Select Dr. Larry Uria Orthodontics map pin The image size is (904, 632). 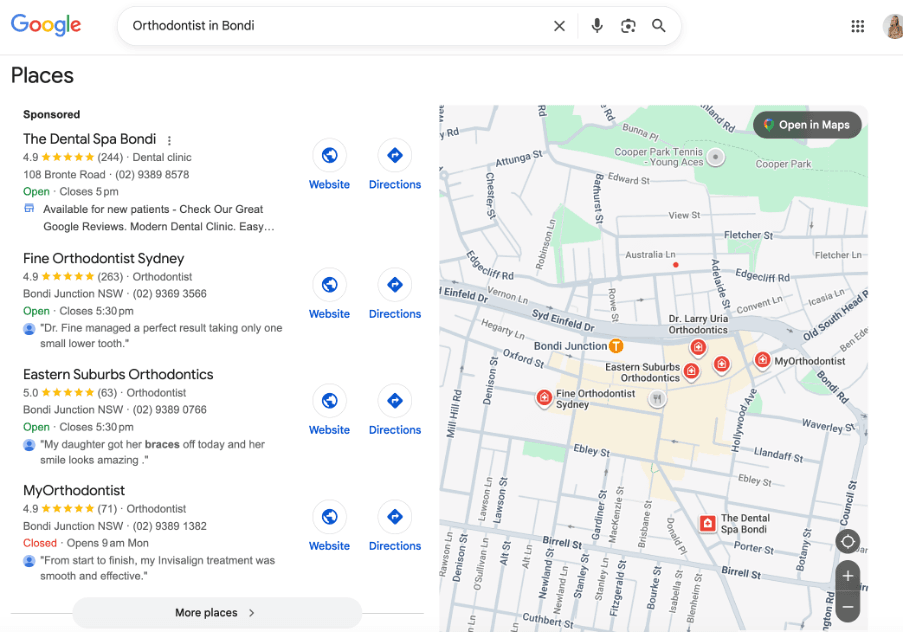[x=698, y=347]
